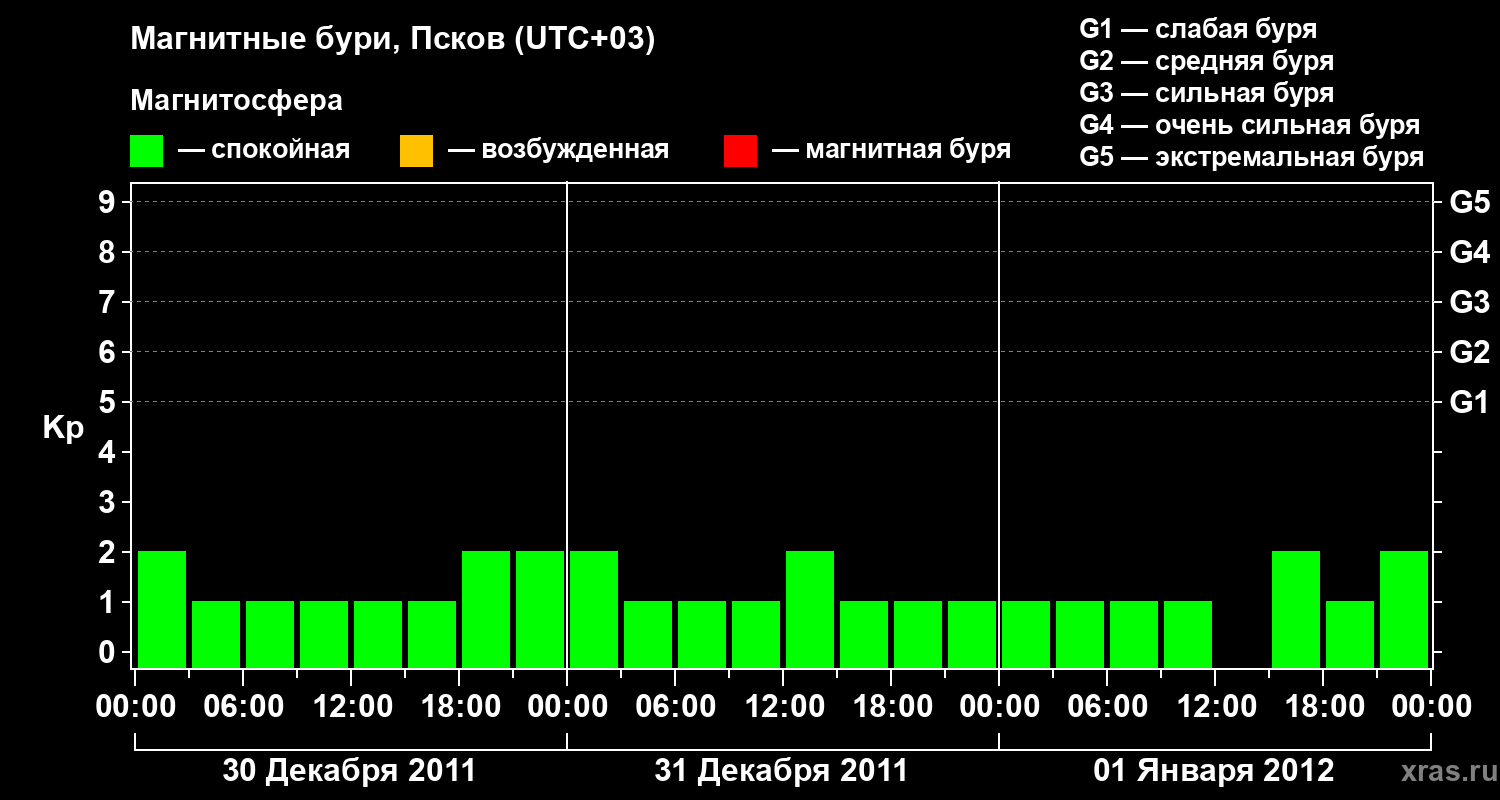Click the '18:00' time label under 31 December

click(891, 707)
